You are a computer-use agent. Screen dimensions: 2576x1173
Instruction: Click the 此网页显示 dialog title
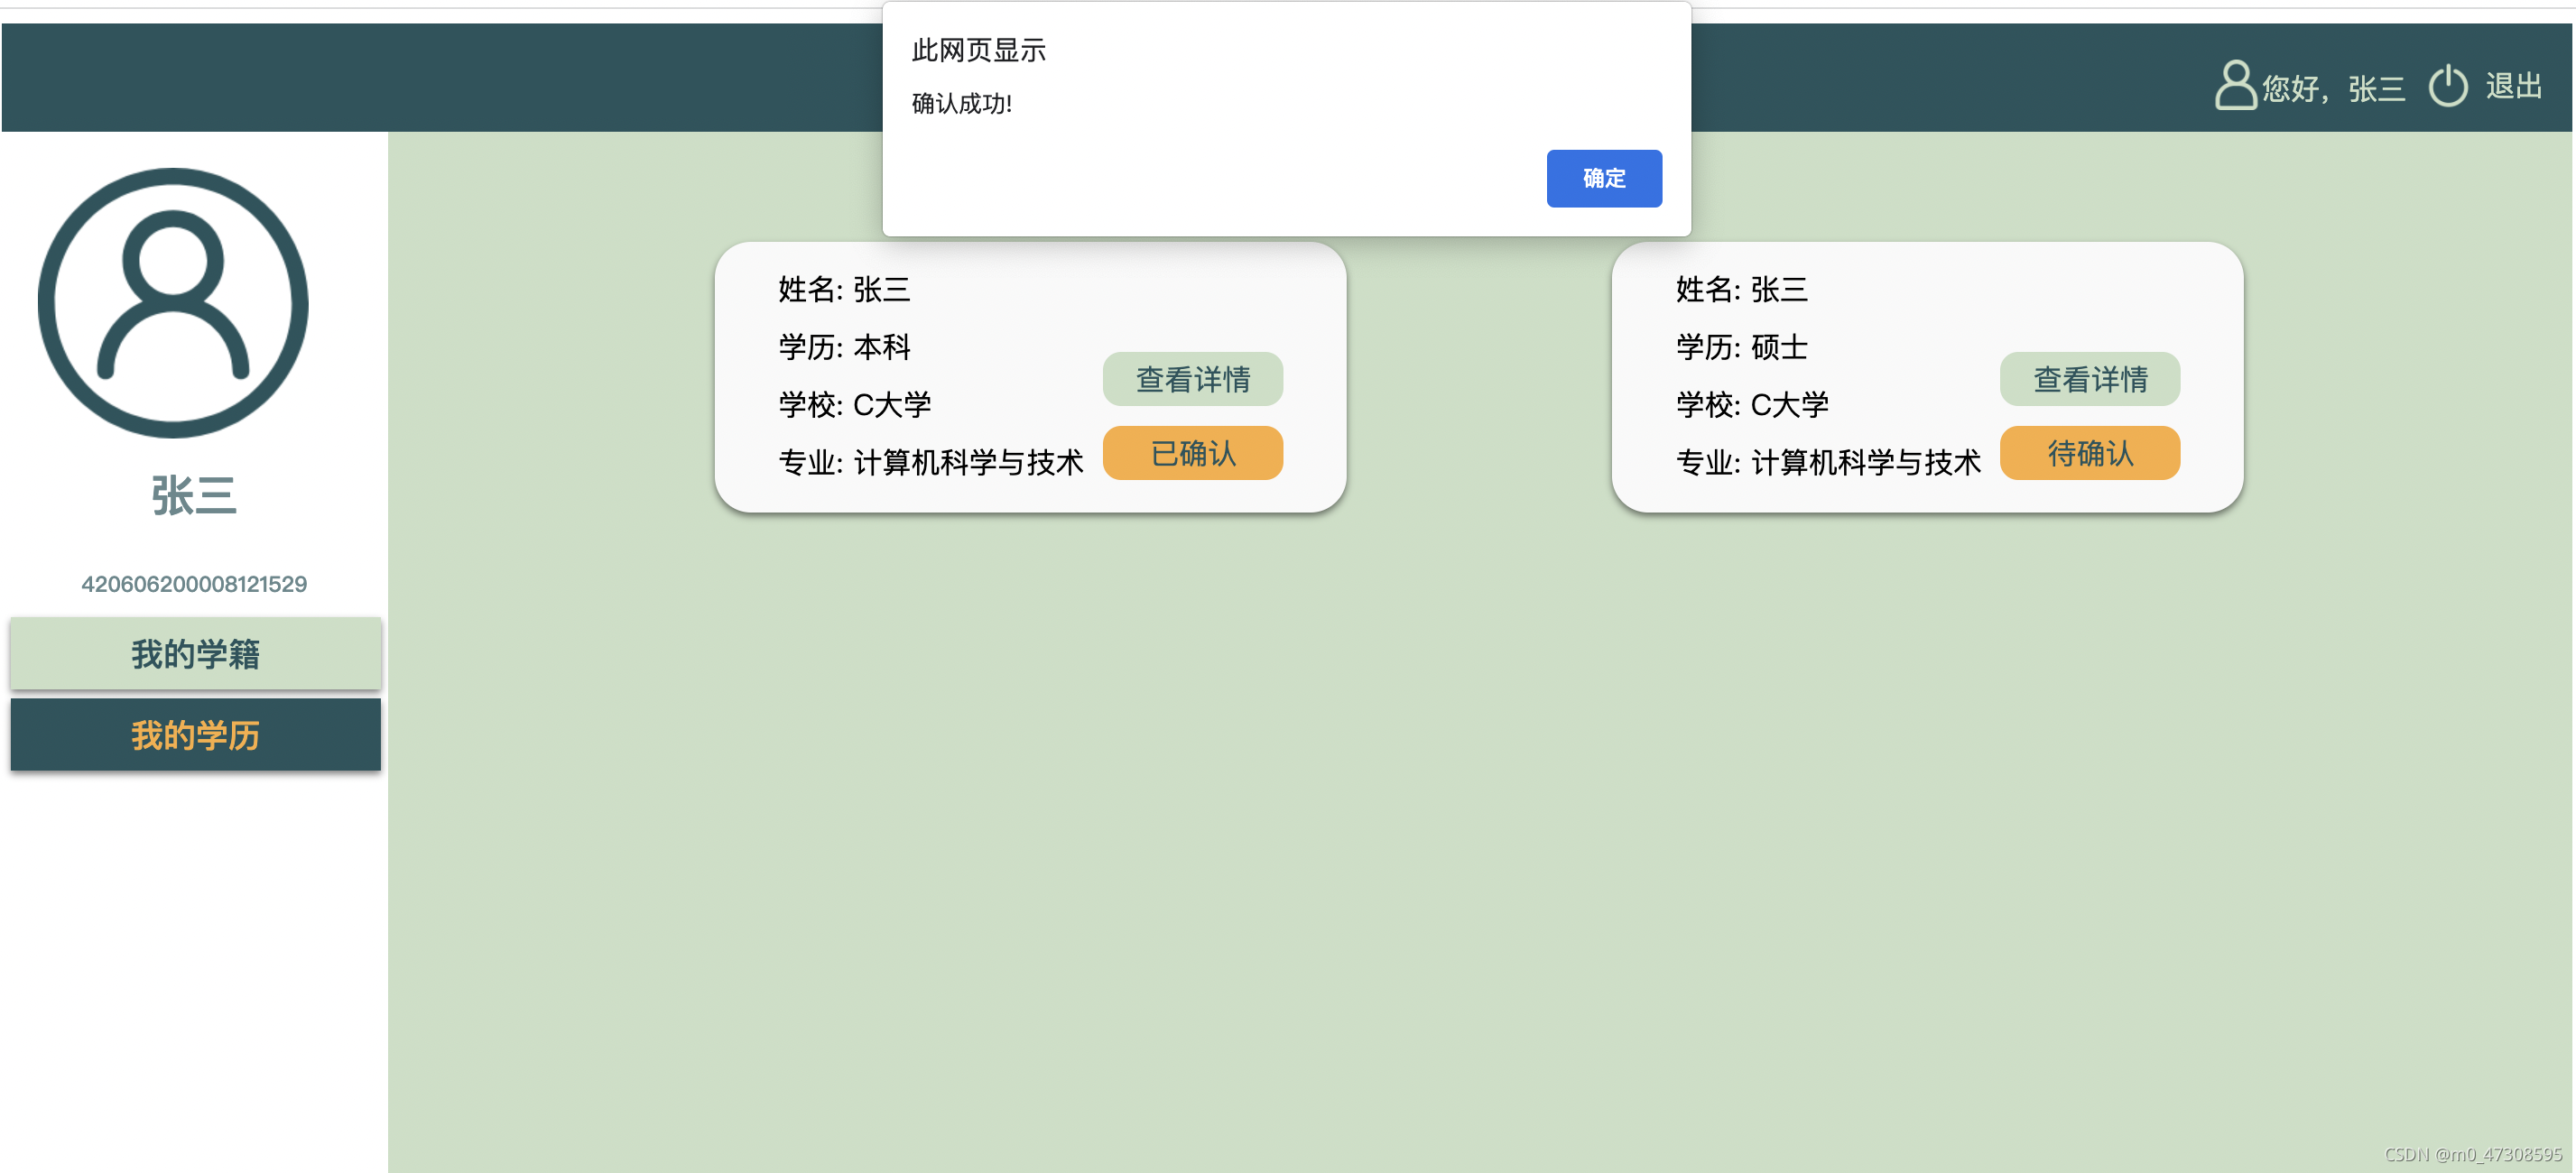[x=978, y=50]
